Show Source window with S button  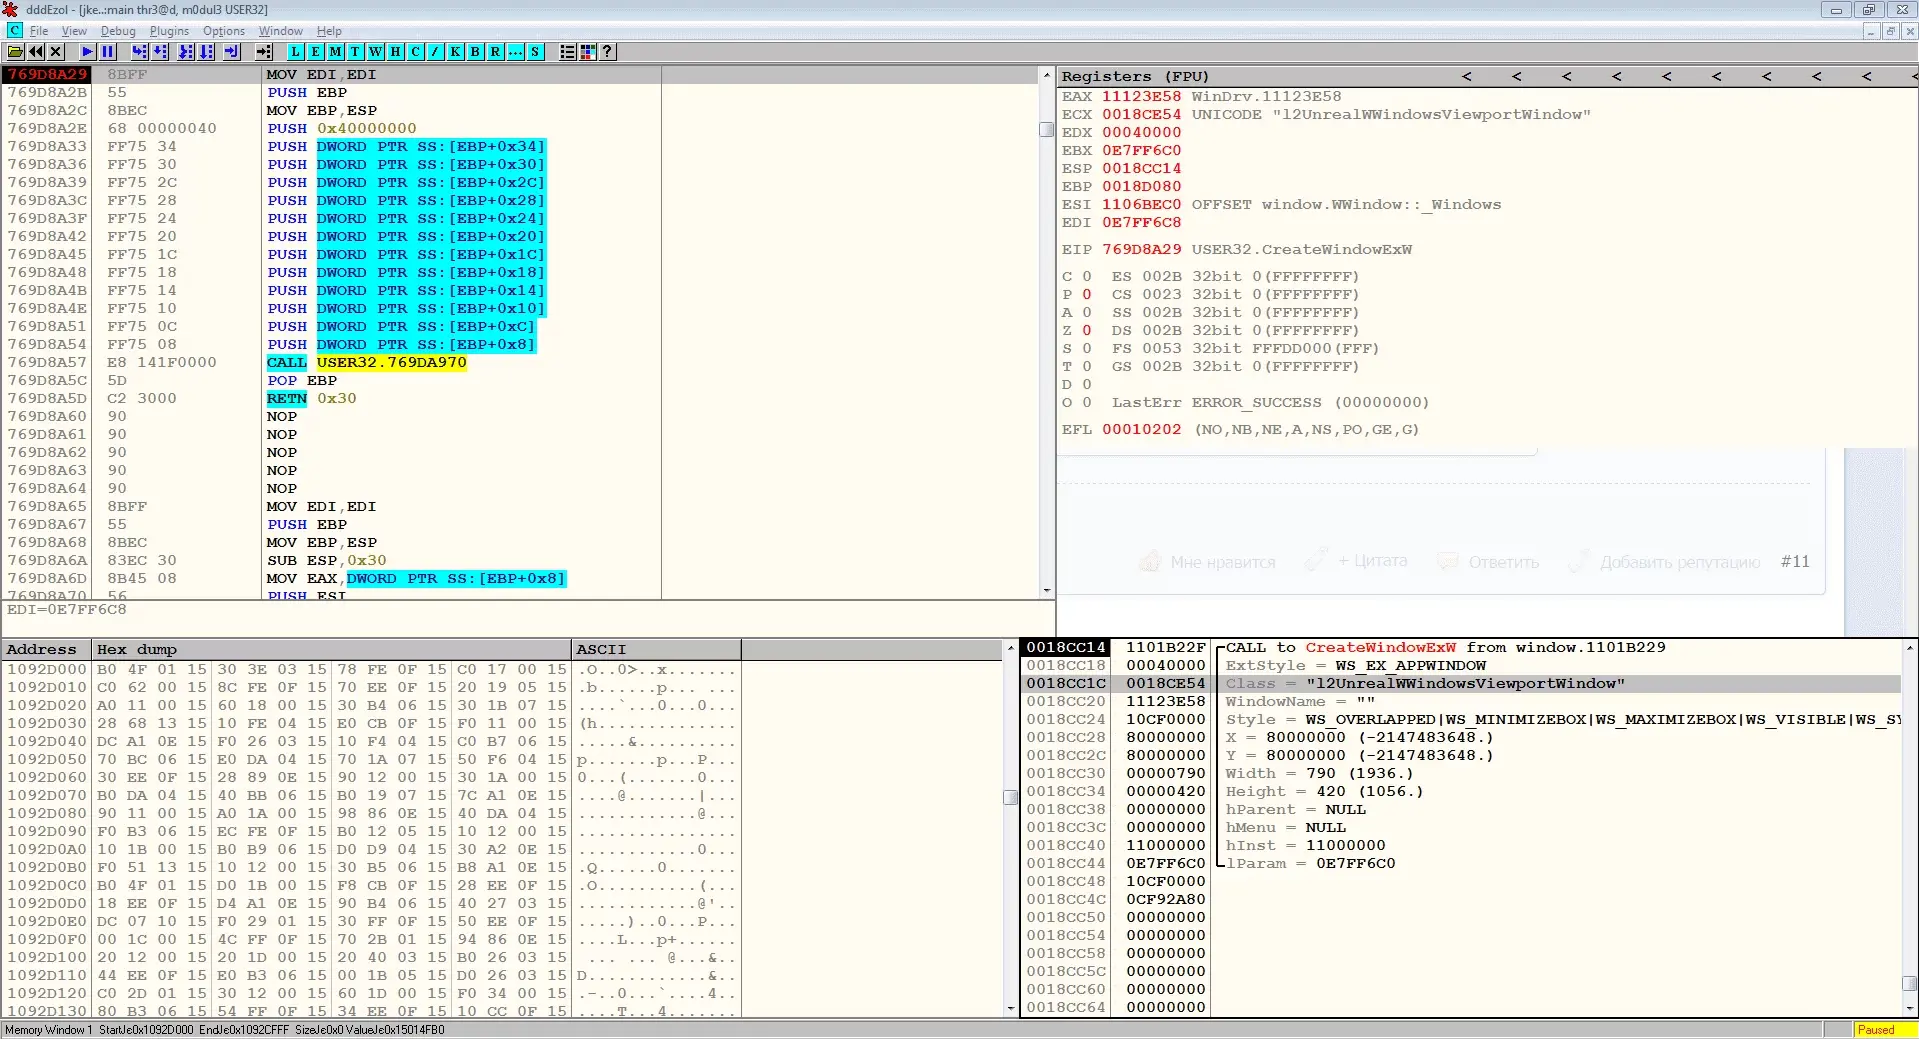pos(535,52)
